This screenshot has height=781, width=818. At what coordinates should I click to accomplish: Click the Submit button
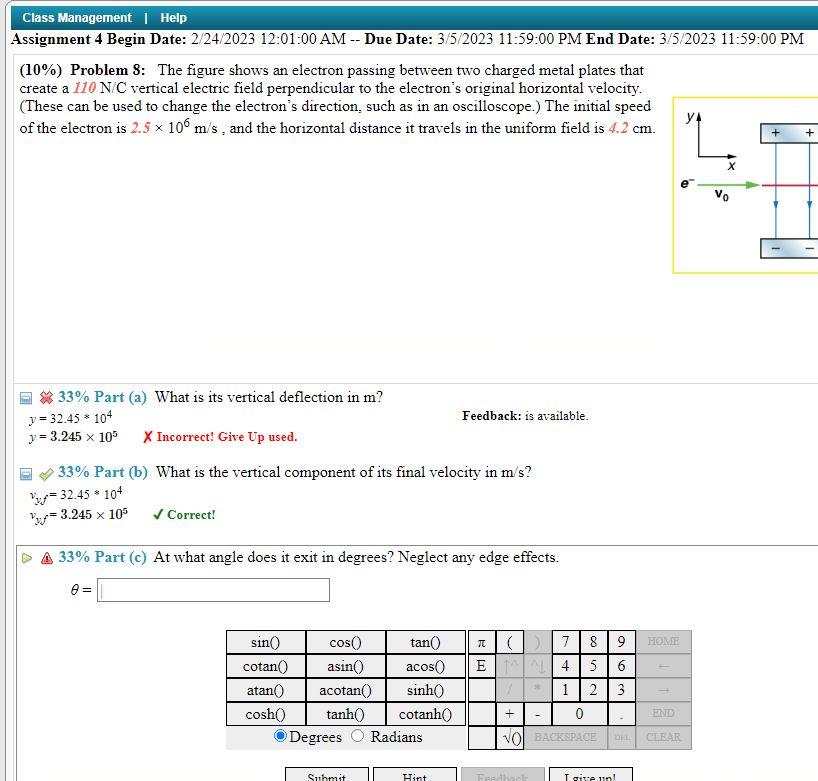click(x=326, y=775)
